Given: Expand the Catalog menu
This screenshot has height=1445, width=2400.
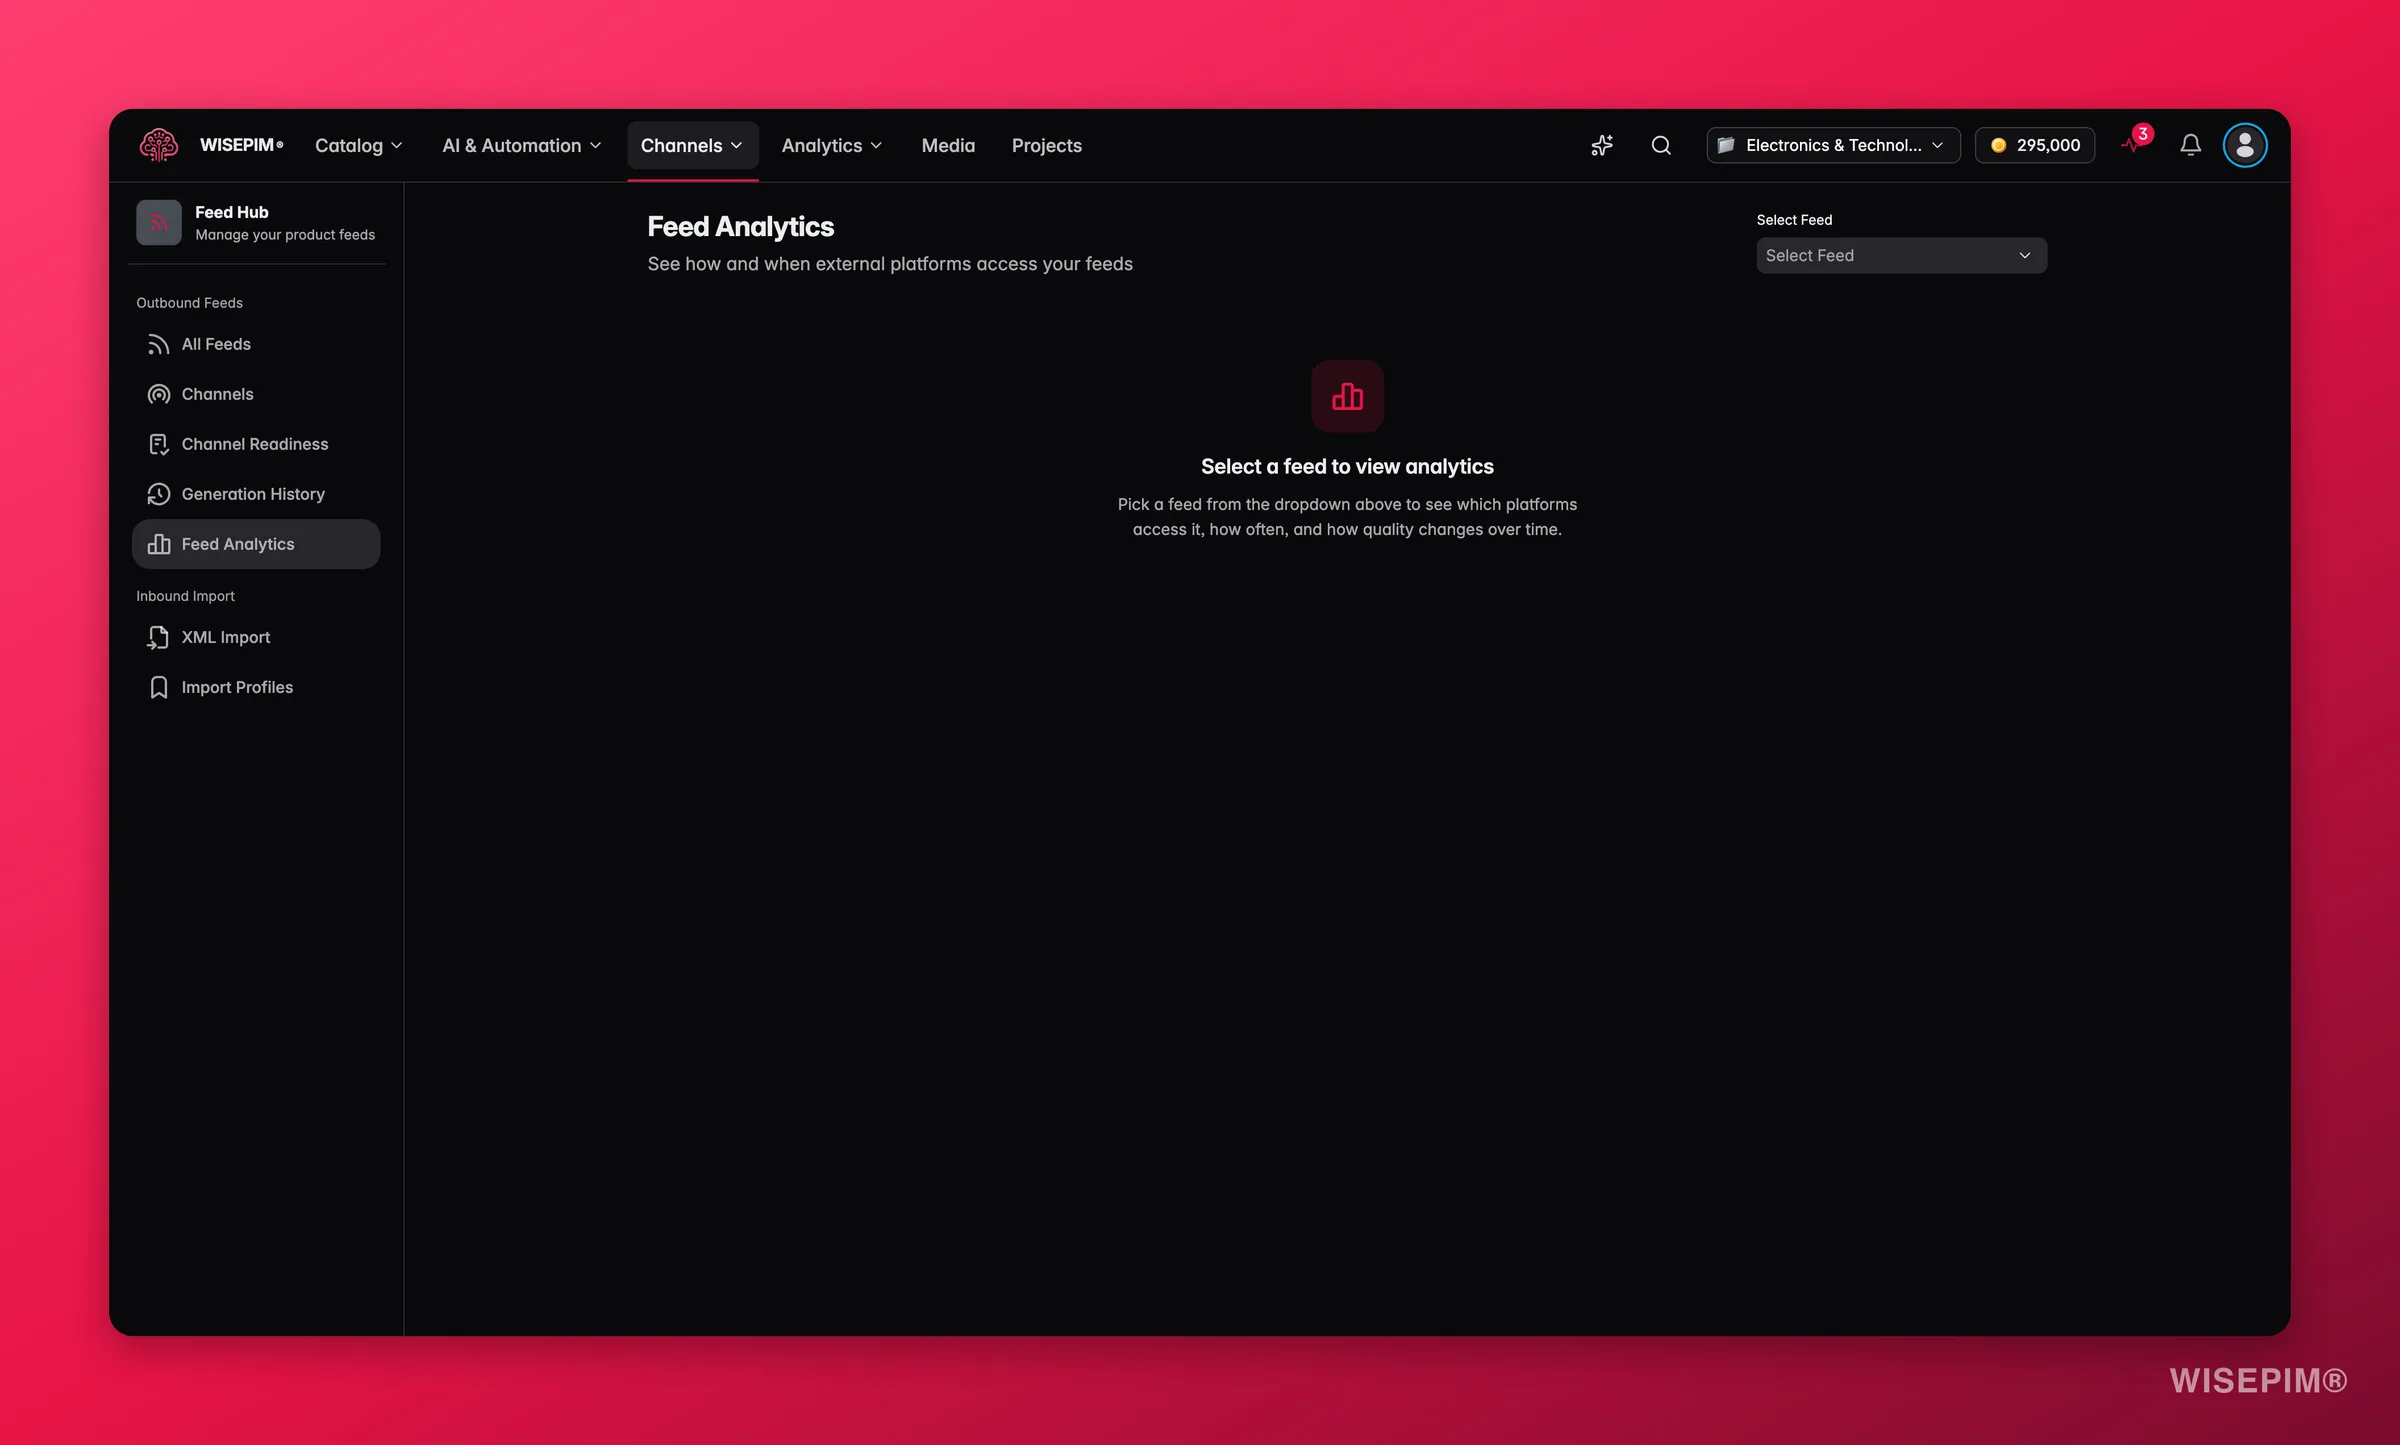Looking at the screenshot, I should click(x=359, y=145).
